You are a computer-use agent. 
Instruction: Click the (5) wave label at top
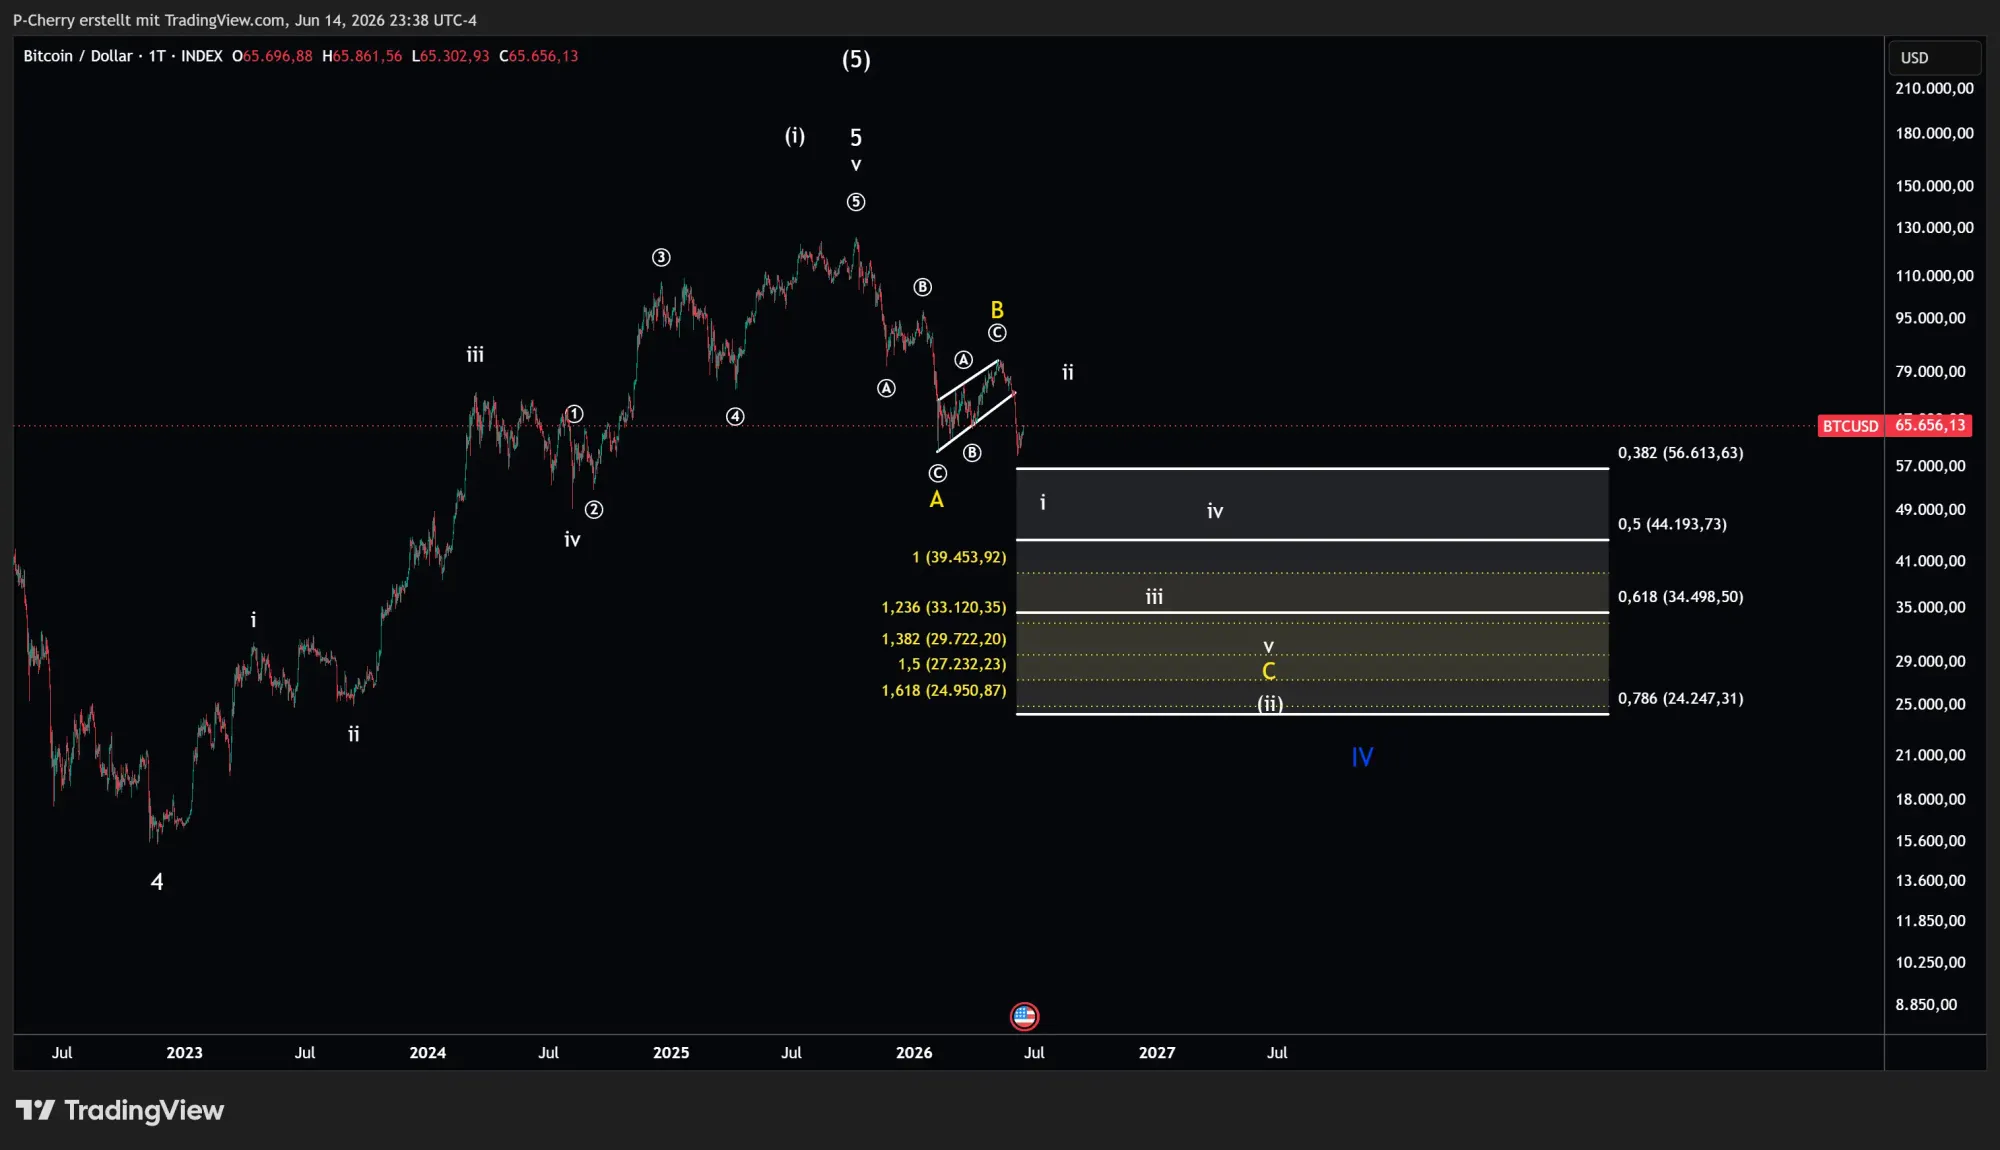[856, 60]
